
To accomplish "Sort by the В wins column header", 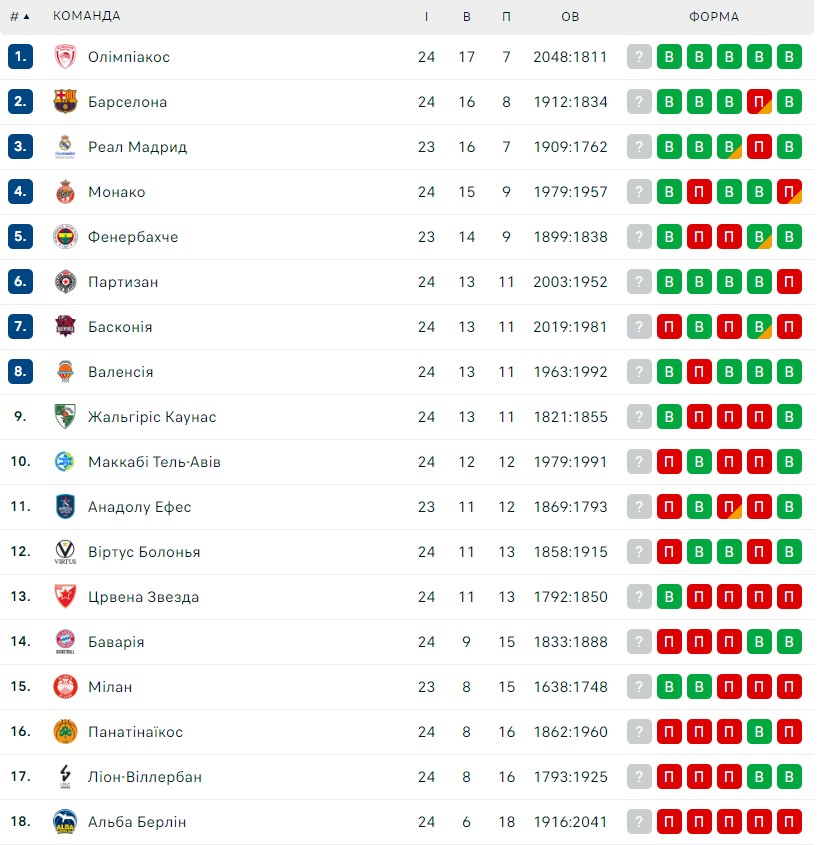I will (x=467, y=17).
